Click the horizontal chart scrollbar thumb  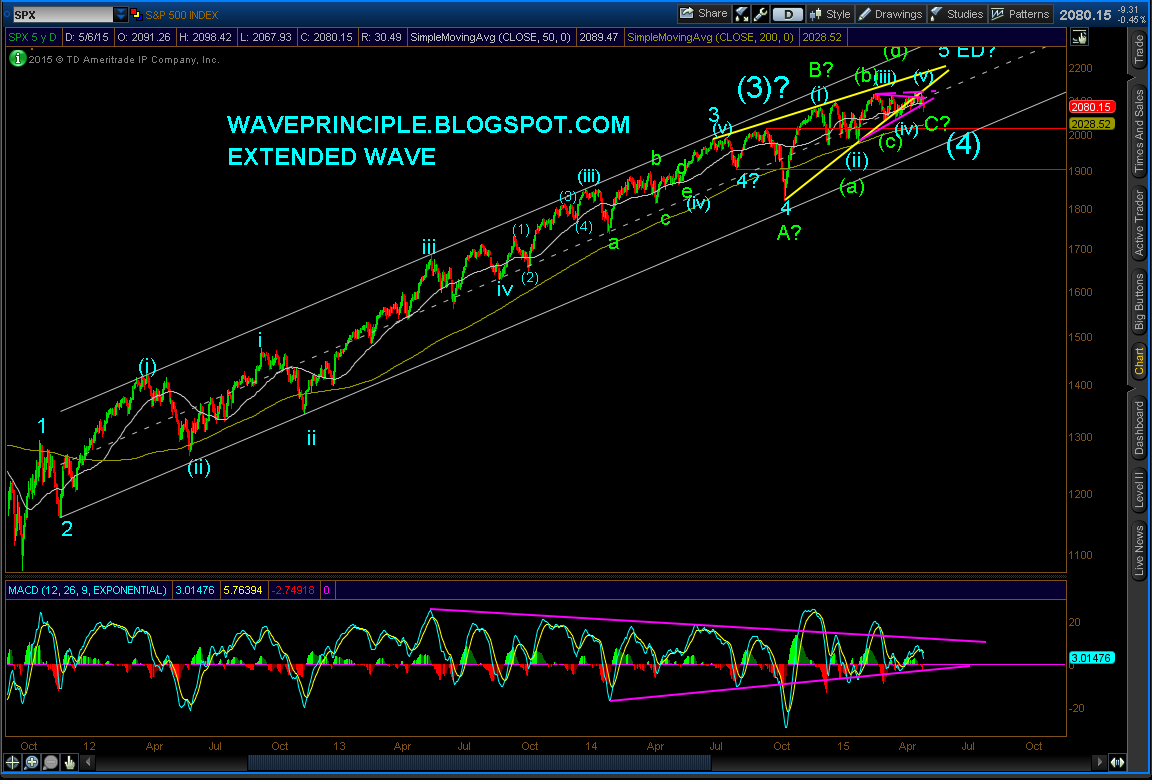click(x=479, y=762)
